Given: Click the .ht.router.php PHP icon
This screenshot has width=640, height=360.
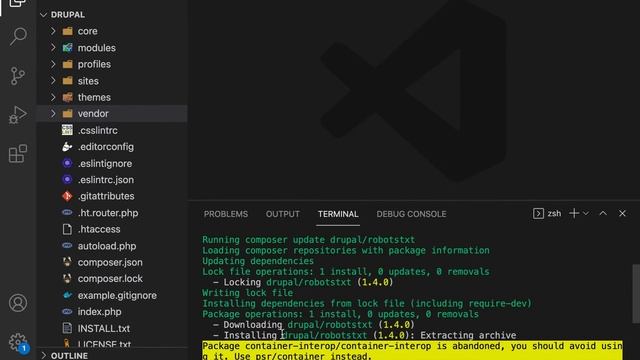Looking at the screenshot, I should pyautogui.click(x=67, y=213).
